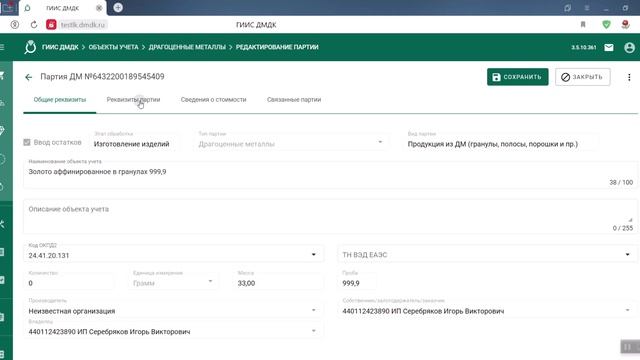
Task: Open the browser menu lines icon
Action: click(587, 8)
